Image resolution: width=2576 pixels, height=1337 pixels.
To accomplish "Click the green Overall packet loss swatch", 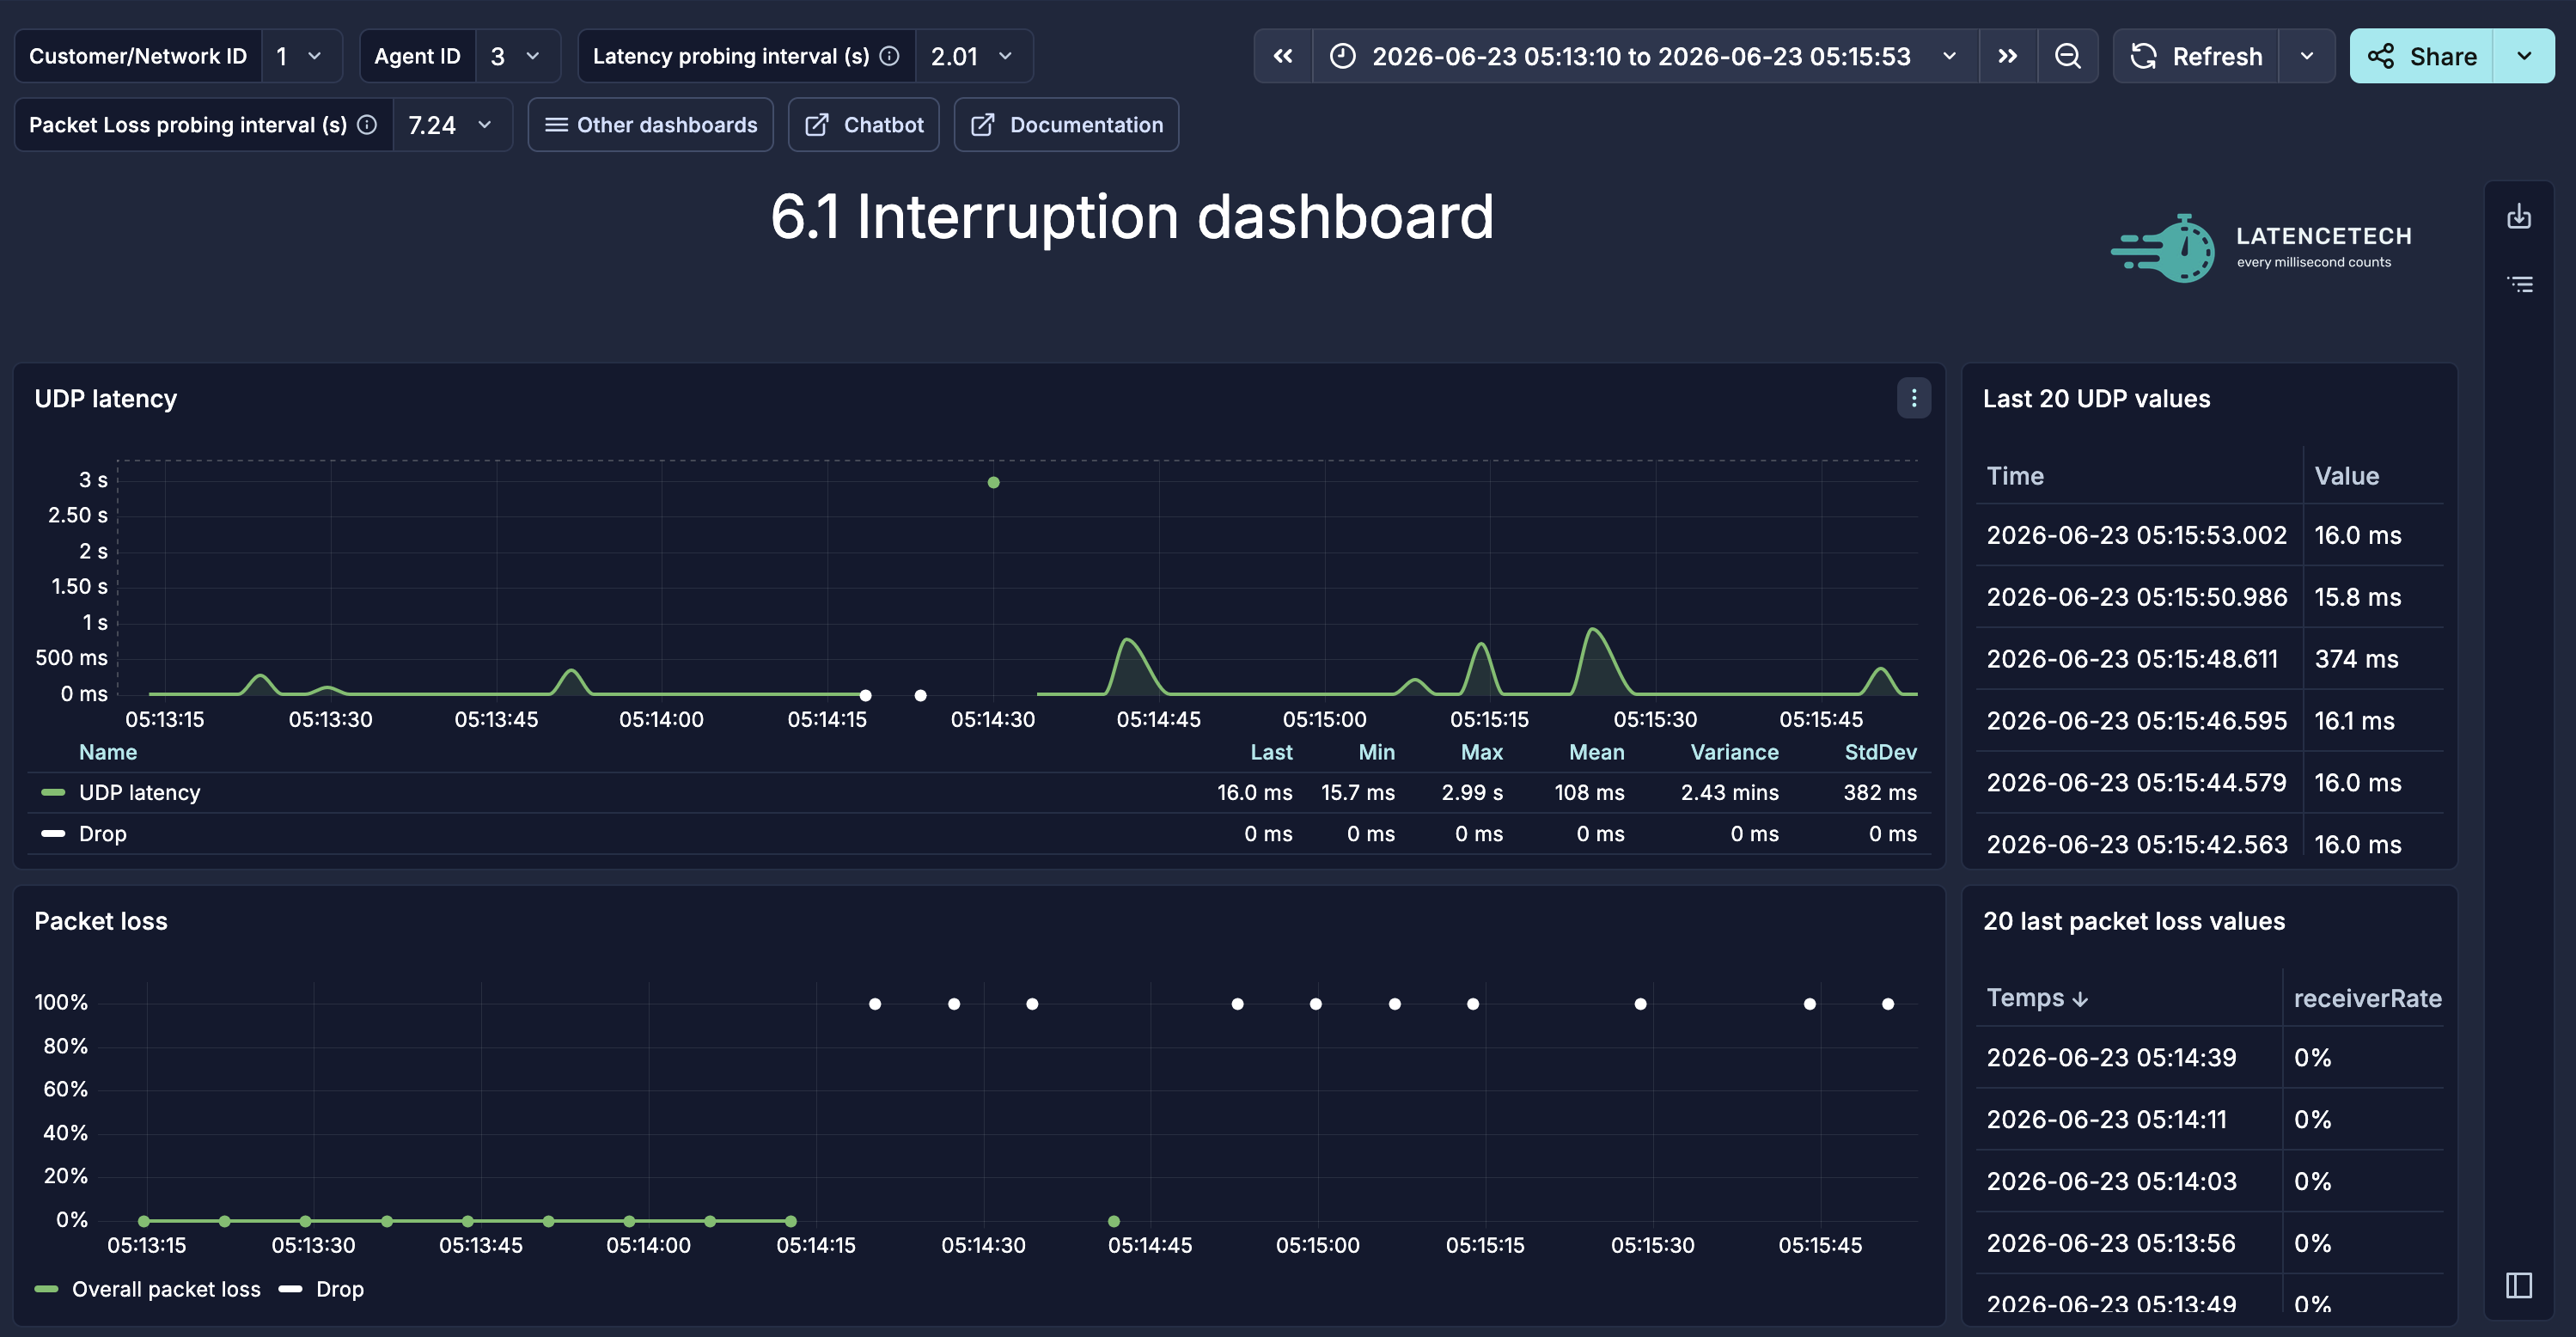I will point(46,1289).
